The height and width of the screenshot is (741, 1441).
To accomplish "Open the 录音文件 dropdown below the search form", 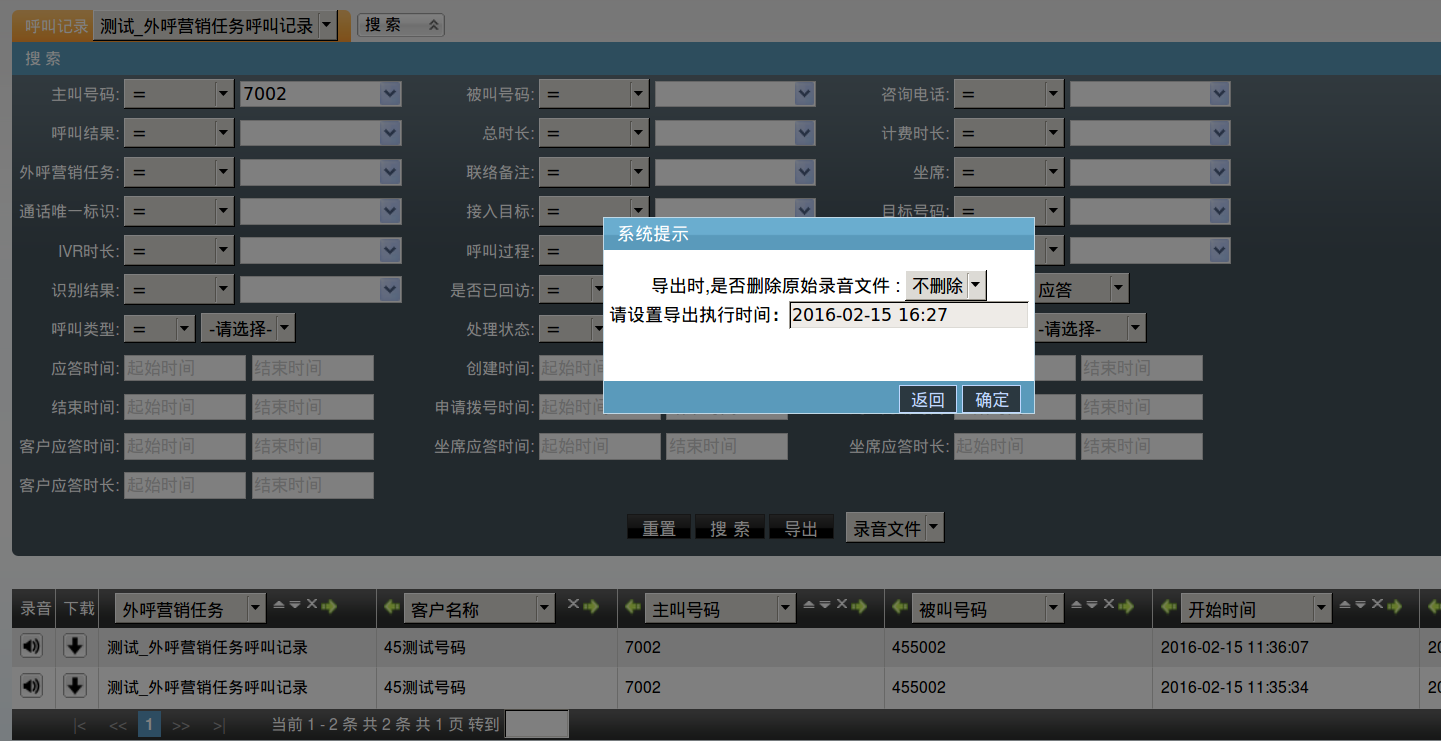I will [x=933, y=527].
